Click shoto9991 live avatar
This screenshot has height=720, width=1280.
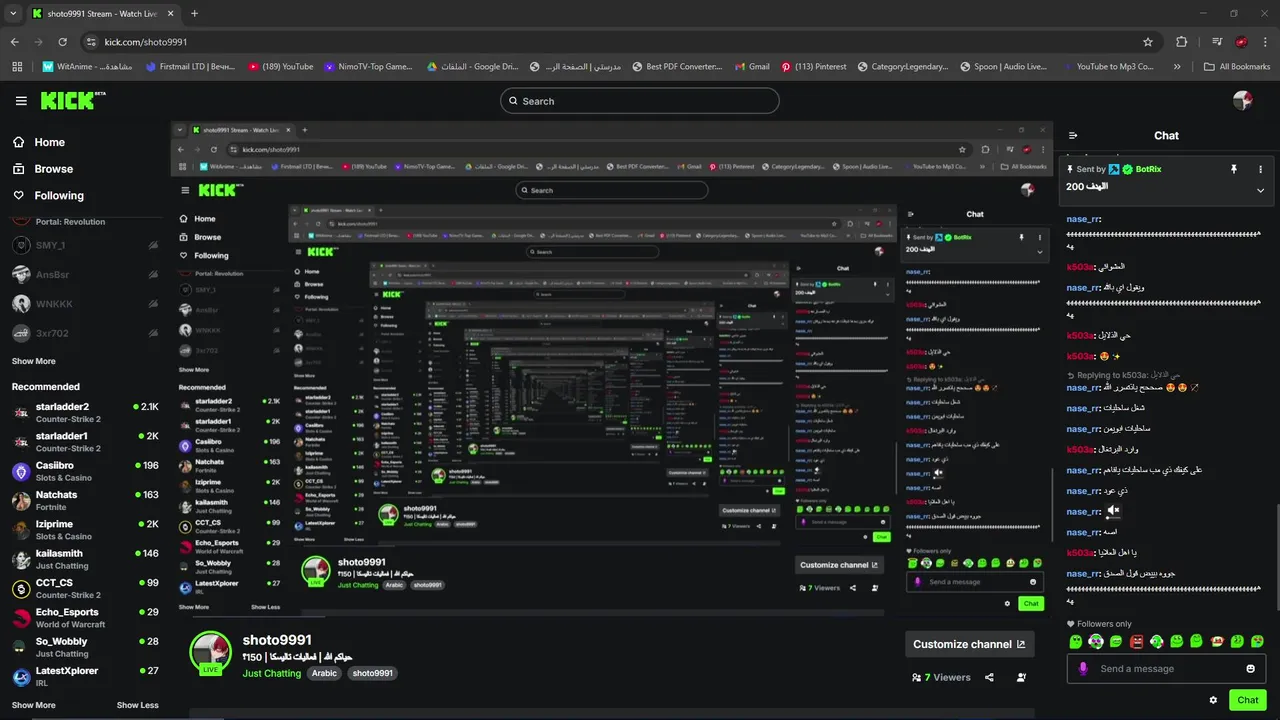click(x=211, y=653)
